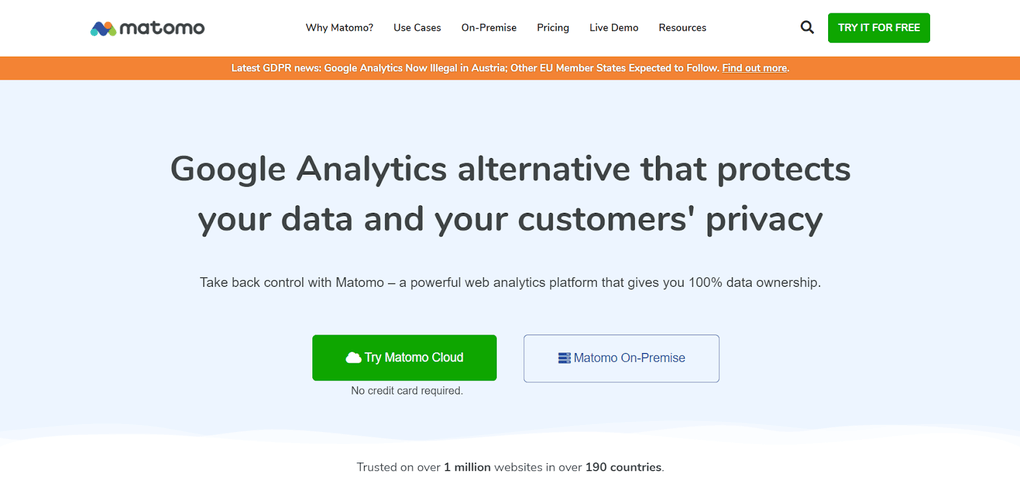Click the No credit card required note
This screenshot has width=1020, height=483.
pos(406,391)
